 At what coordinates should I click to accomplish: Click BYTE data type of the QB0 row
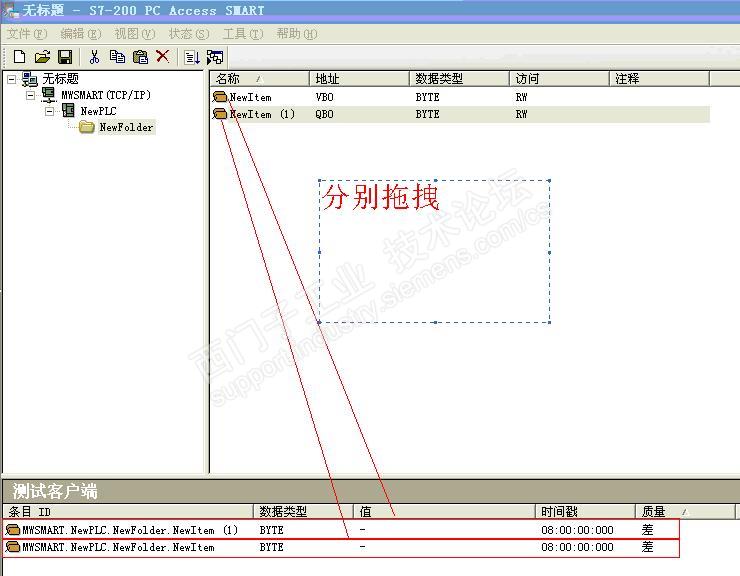click(427, 114)
